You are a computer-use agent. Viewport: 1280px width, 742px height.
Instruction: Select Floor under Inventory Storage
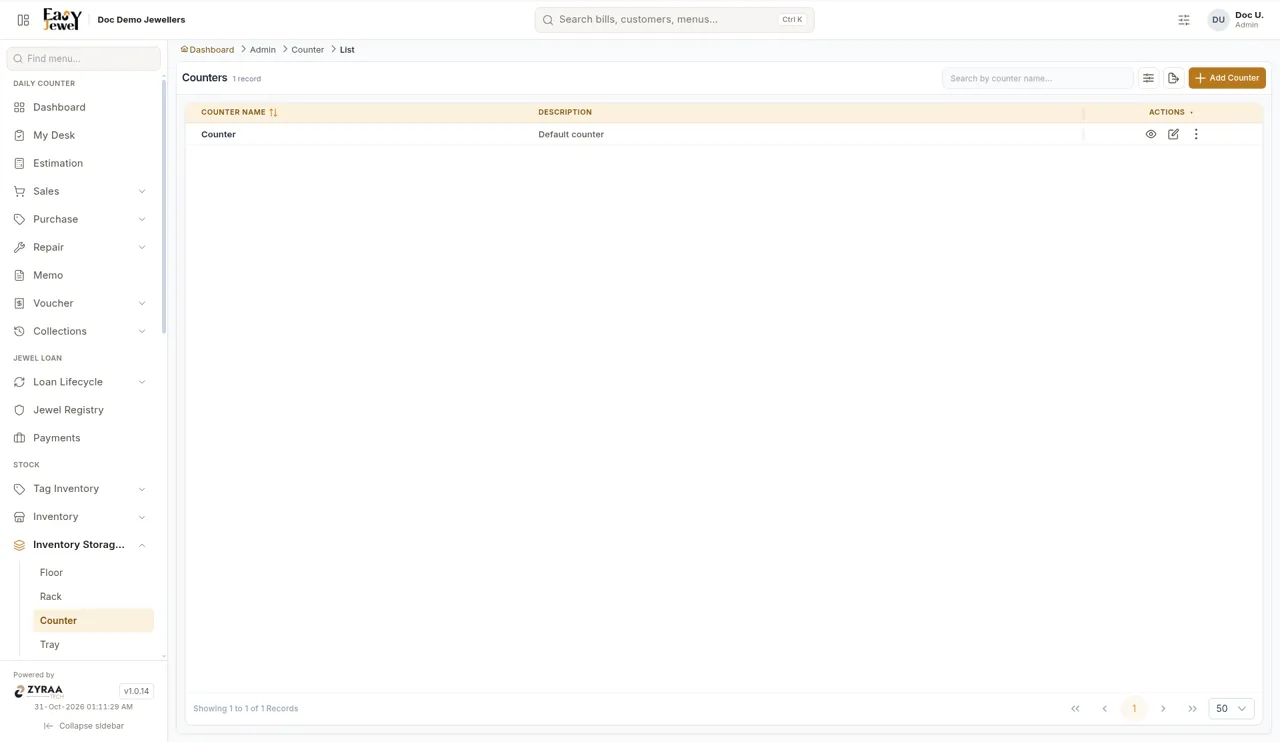(93, 573)
